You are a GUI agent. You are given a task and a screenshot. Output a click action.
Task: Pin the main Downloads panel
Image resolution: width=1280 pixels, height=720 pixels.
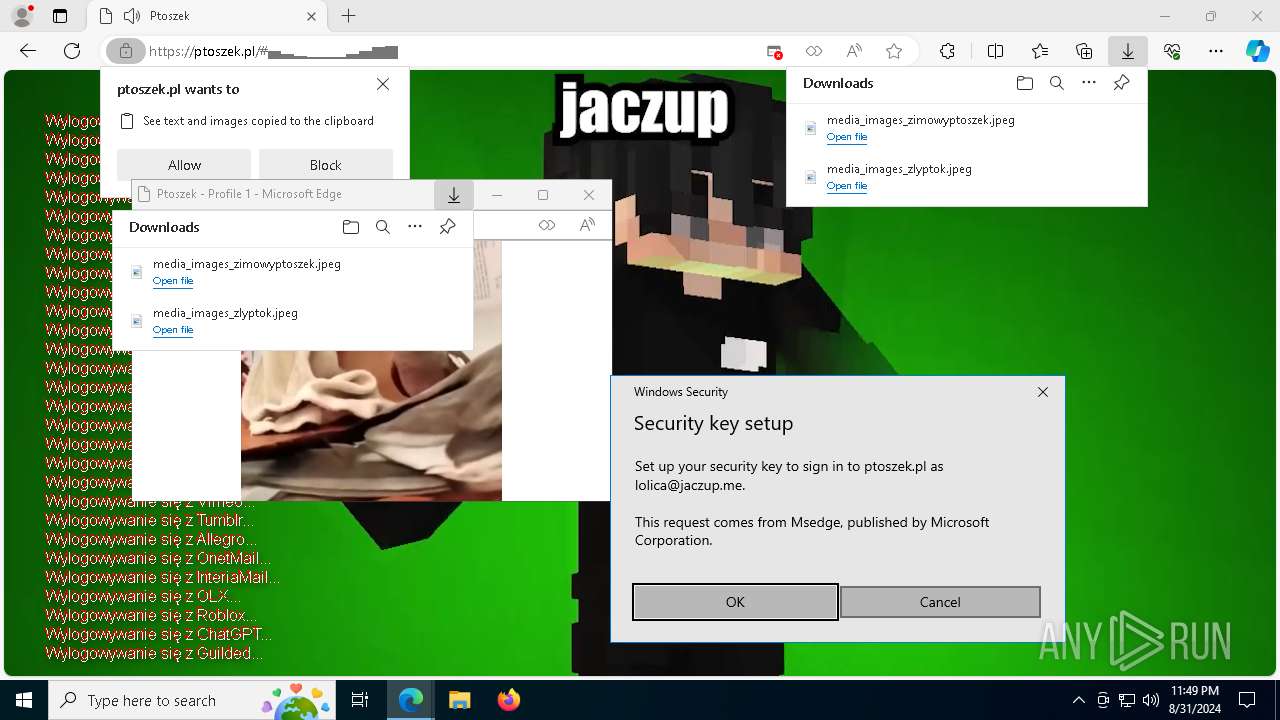point(1121,83)
